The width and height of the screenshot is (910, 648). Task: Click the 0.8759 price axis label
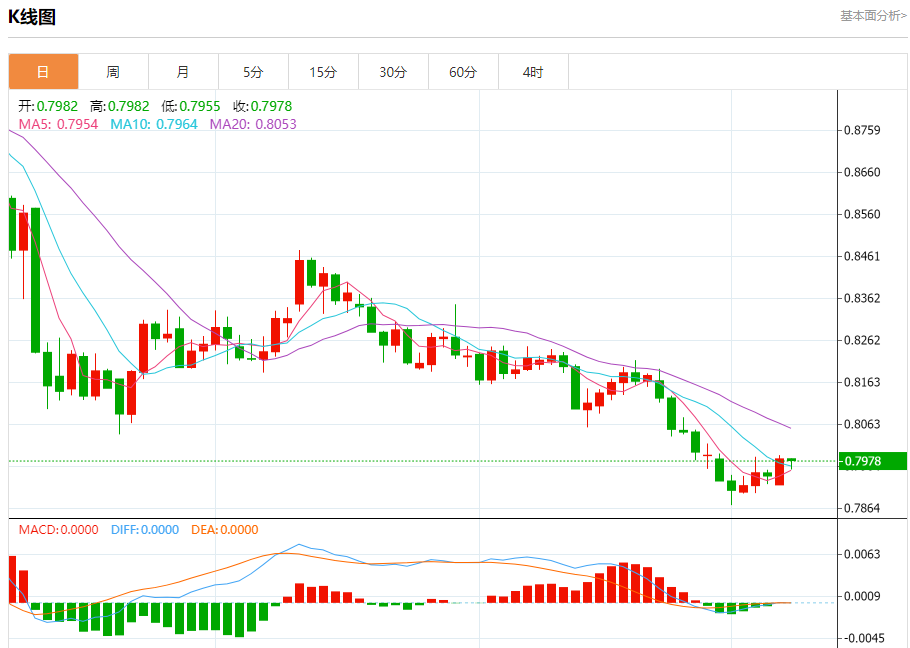(862, 130)
